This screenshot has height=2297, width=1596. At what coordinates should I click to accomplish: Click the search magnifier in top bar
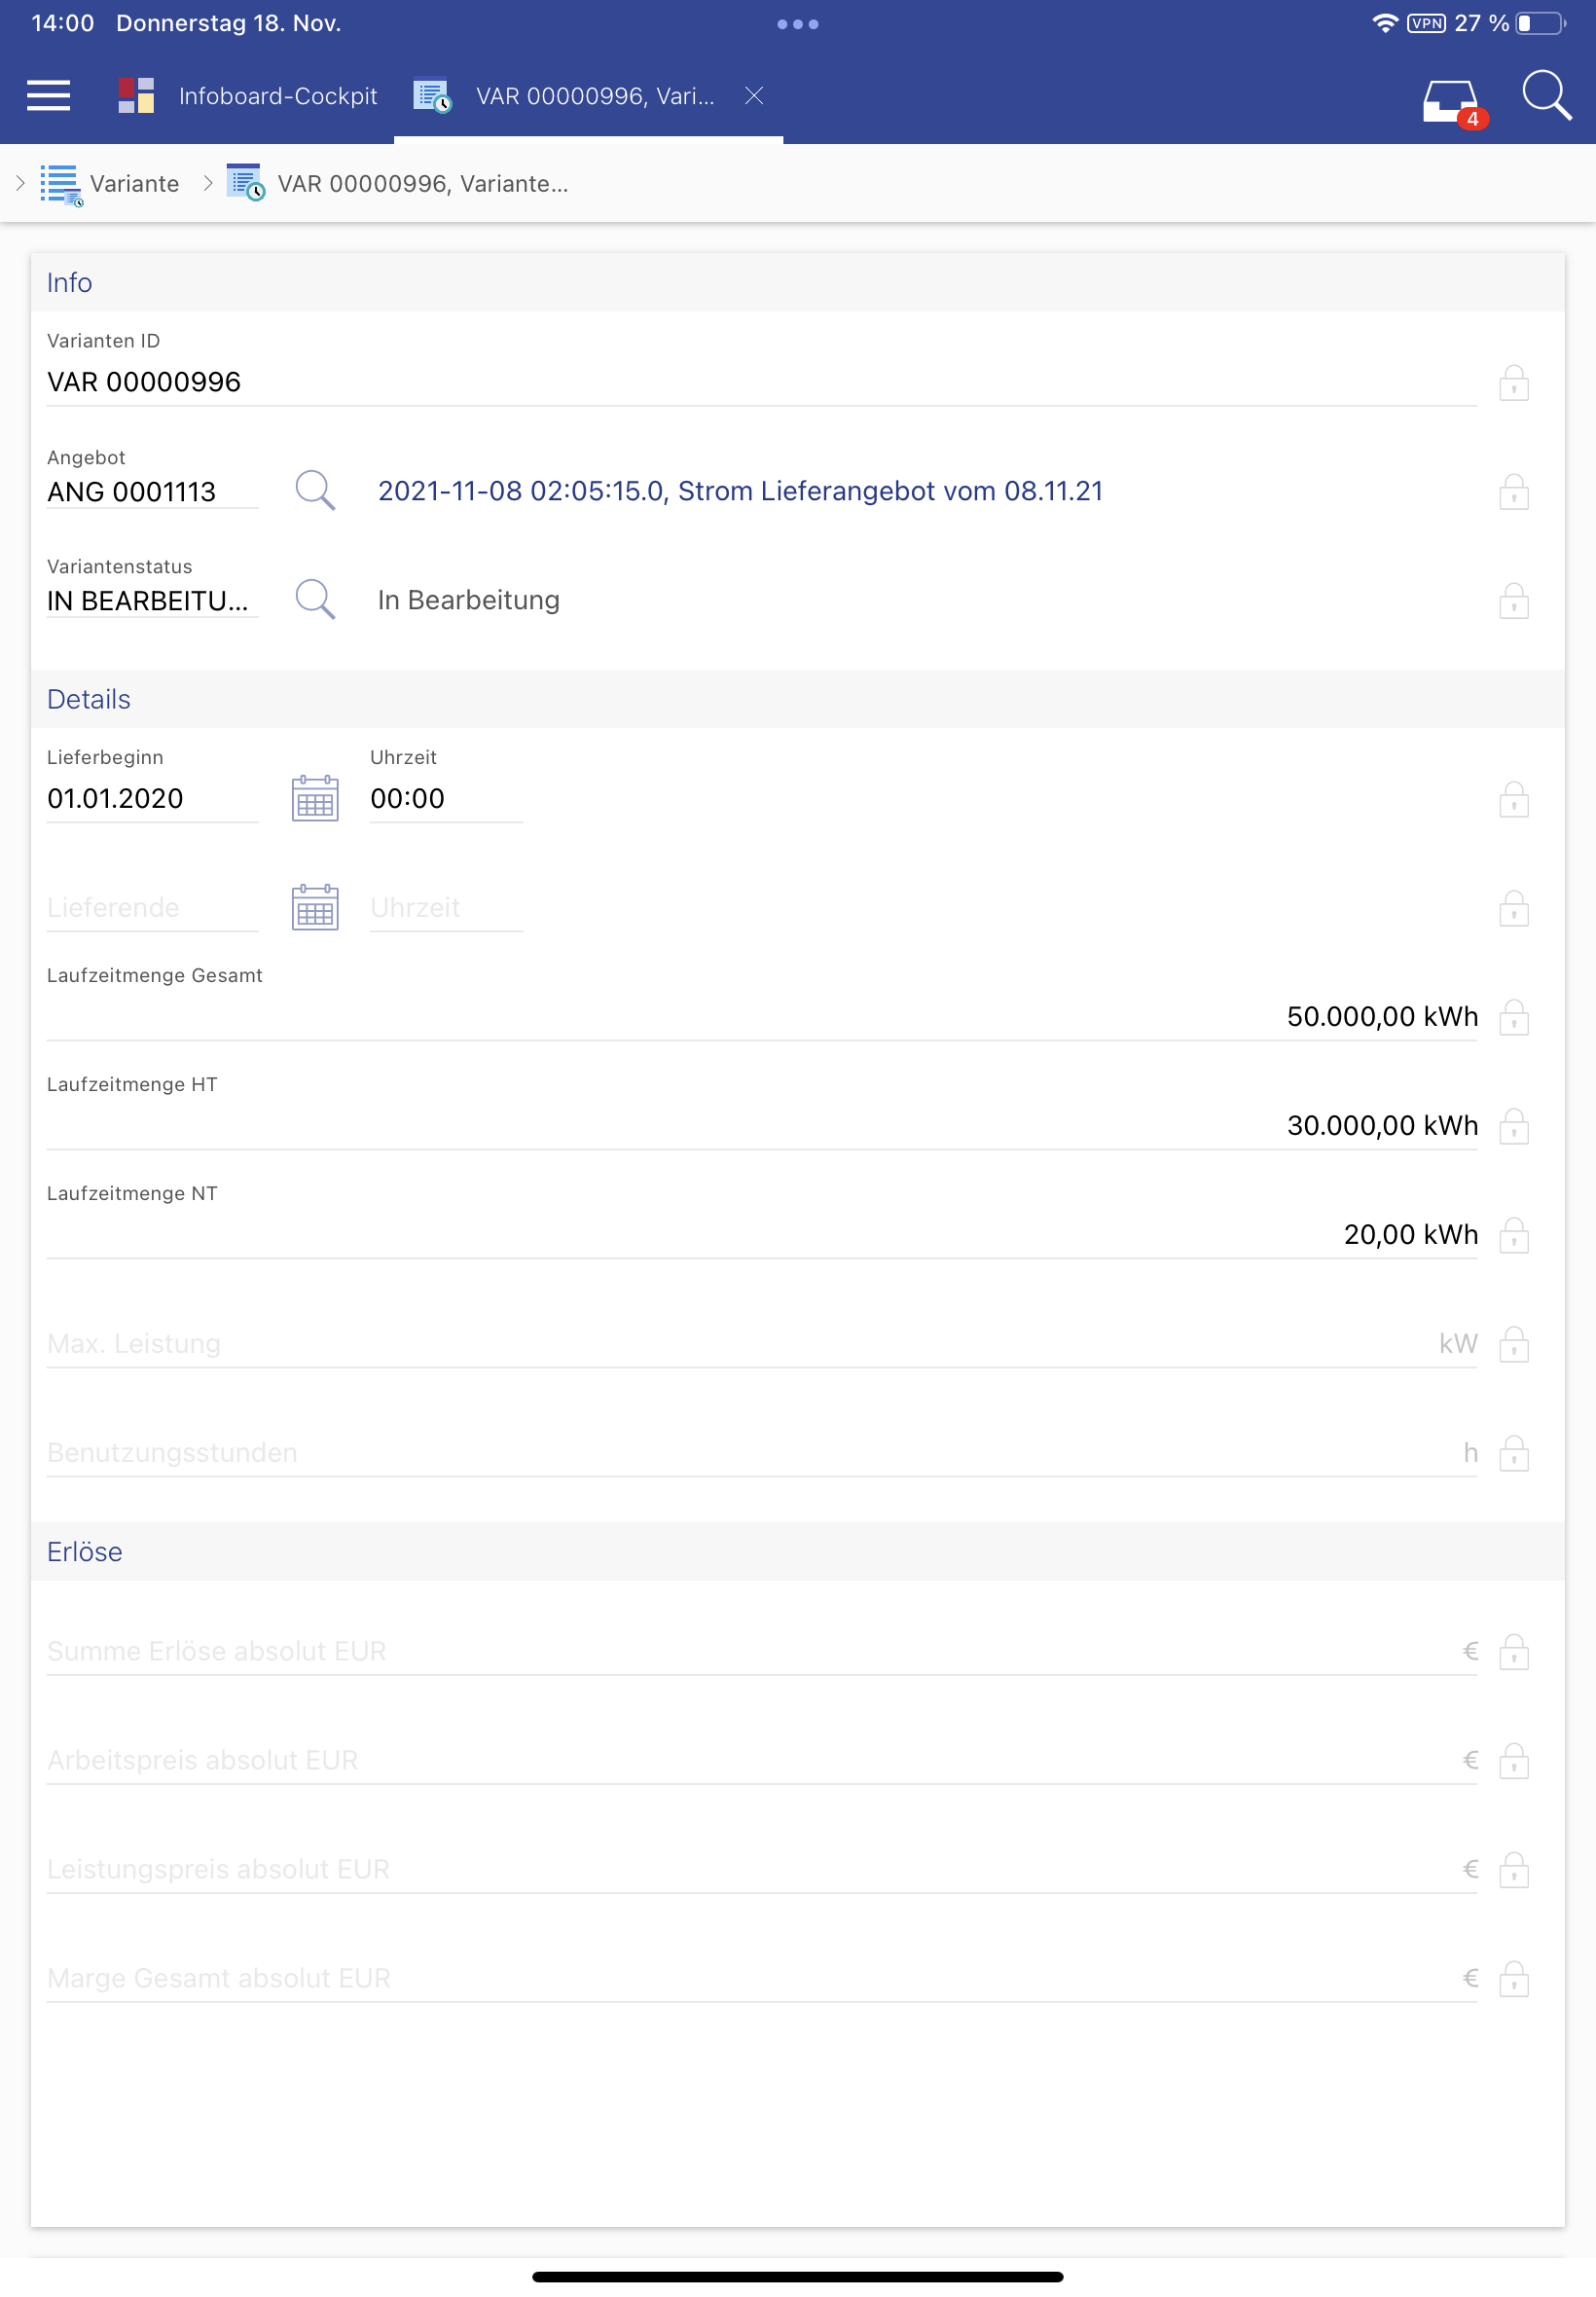click(x=1545, y=96)
